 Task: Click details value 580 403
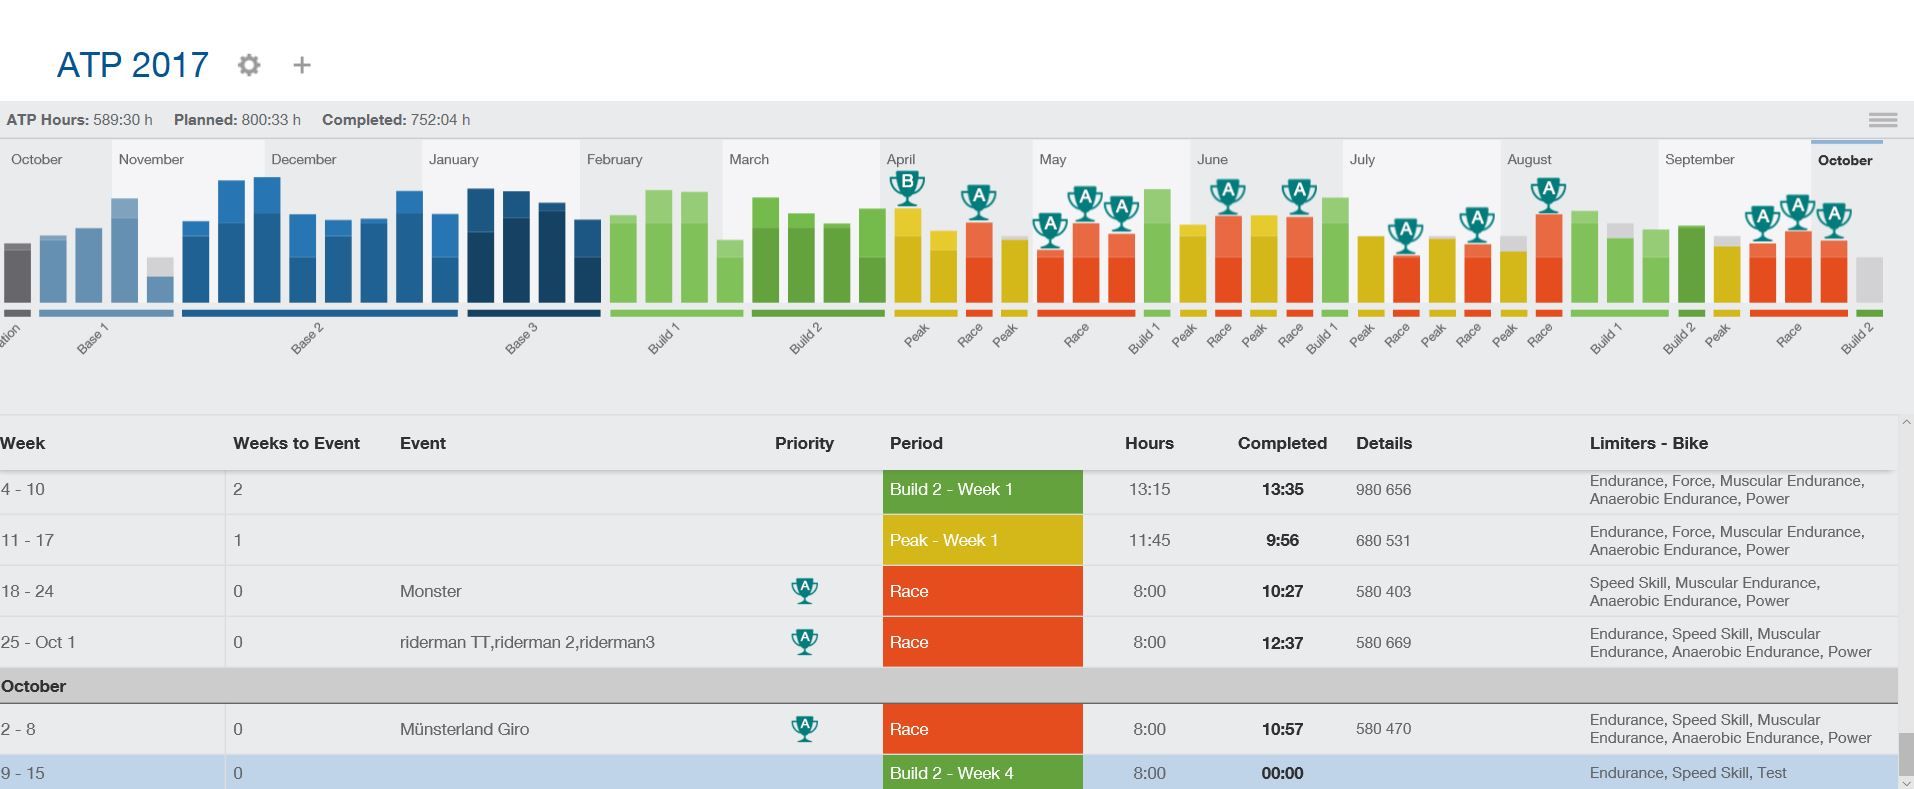(x=1384, y=592)
